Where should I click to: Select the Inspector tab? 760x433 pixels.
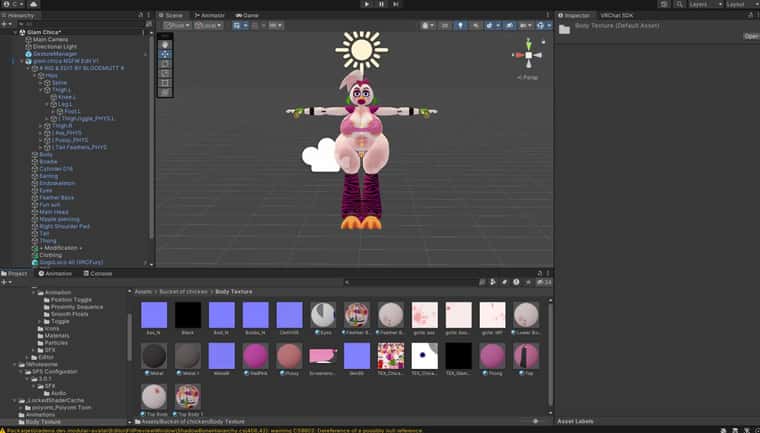pyautogui.click(x=574, y=16)
